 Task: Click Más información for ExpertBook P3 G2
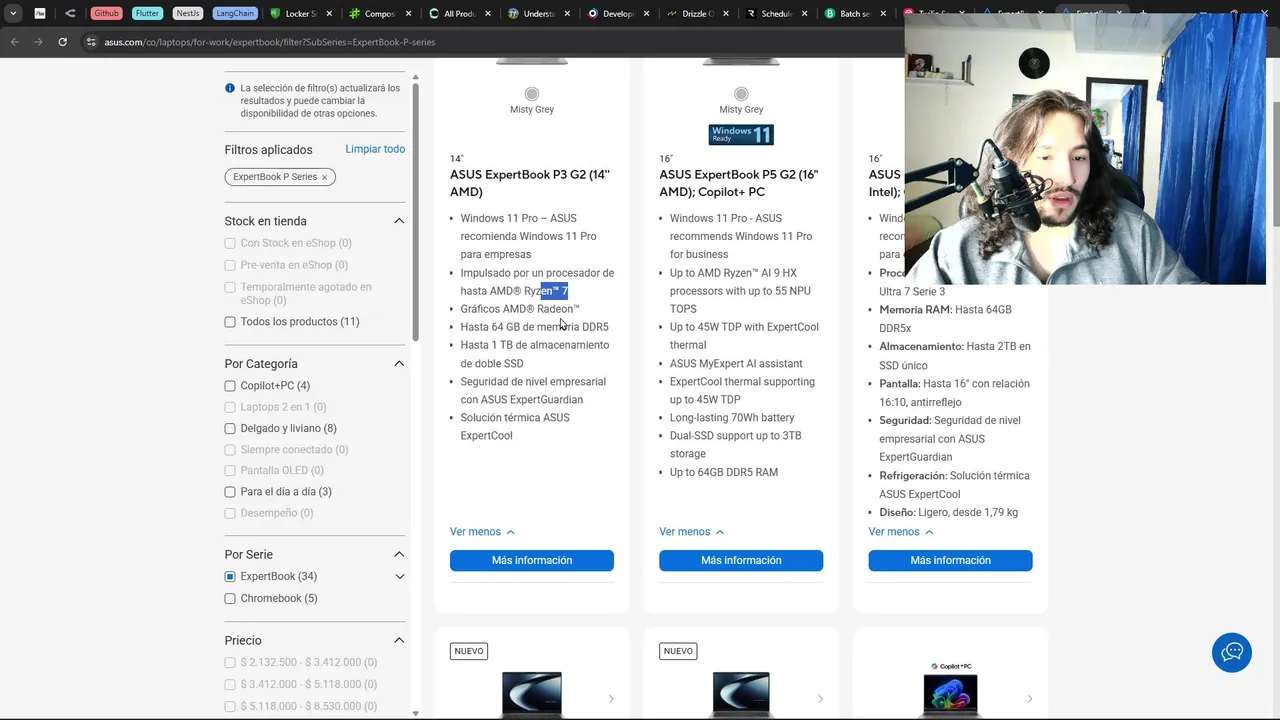click(x=532, y=561)
